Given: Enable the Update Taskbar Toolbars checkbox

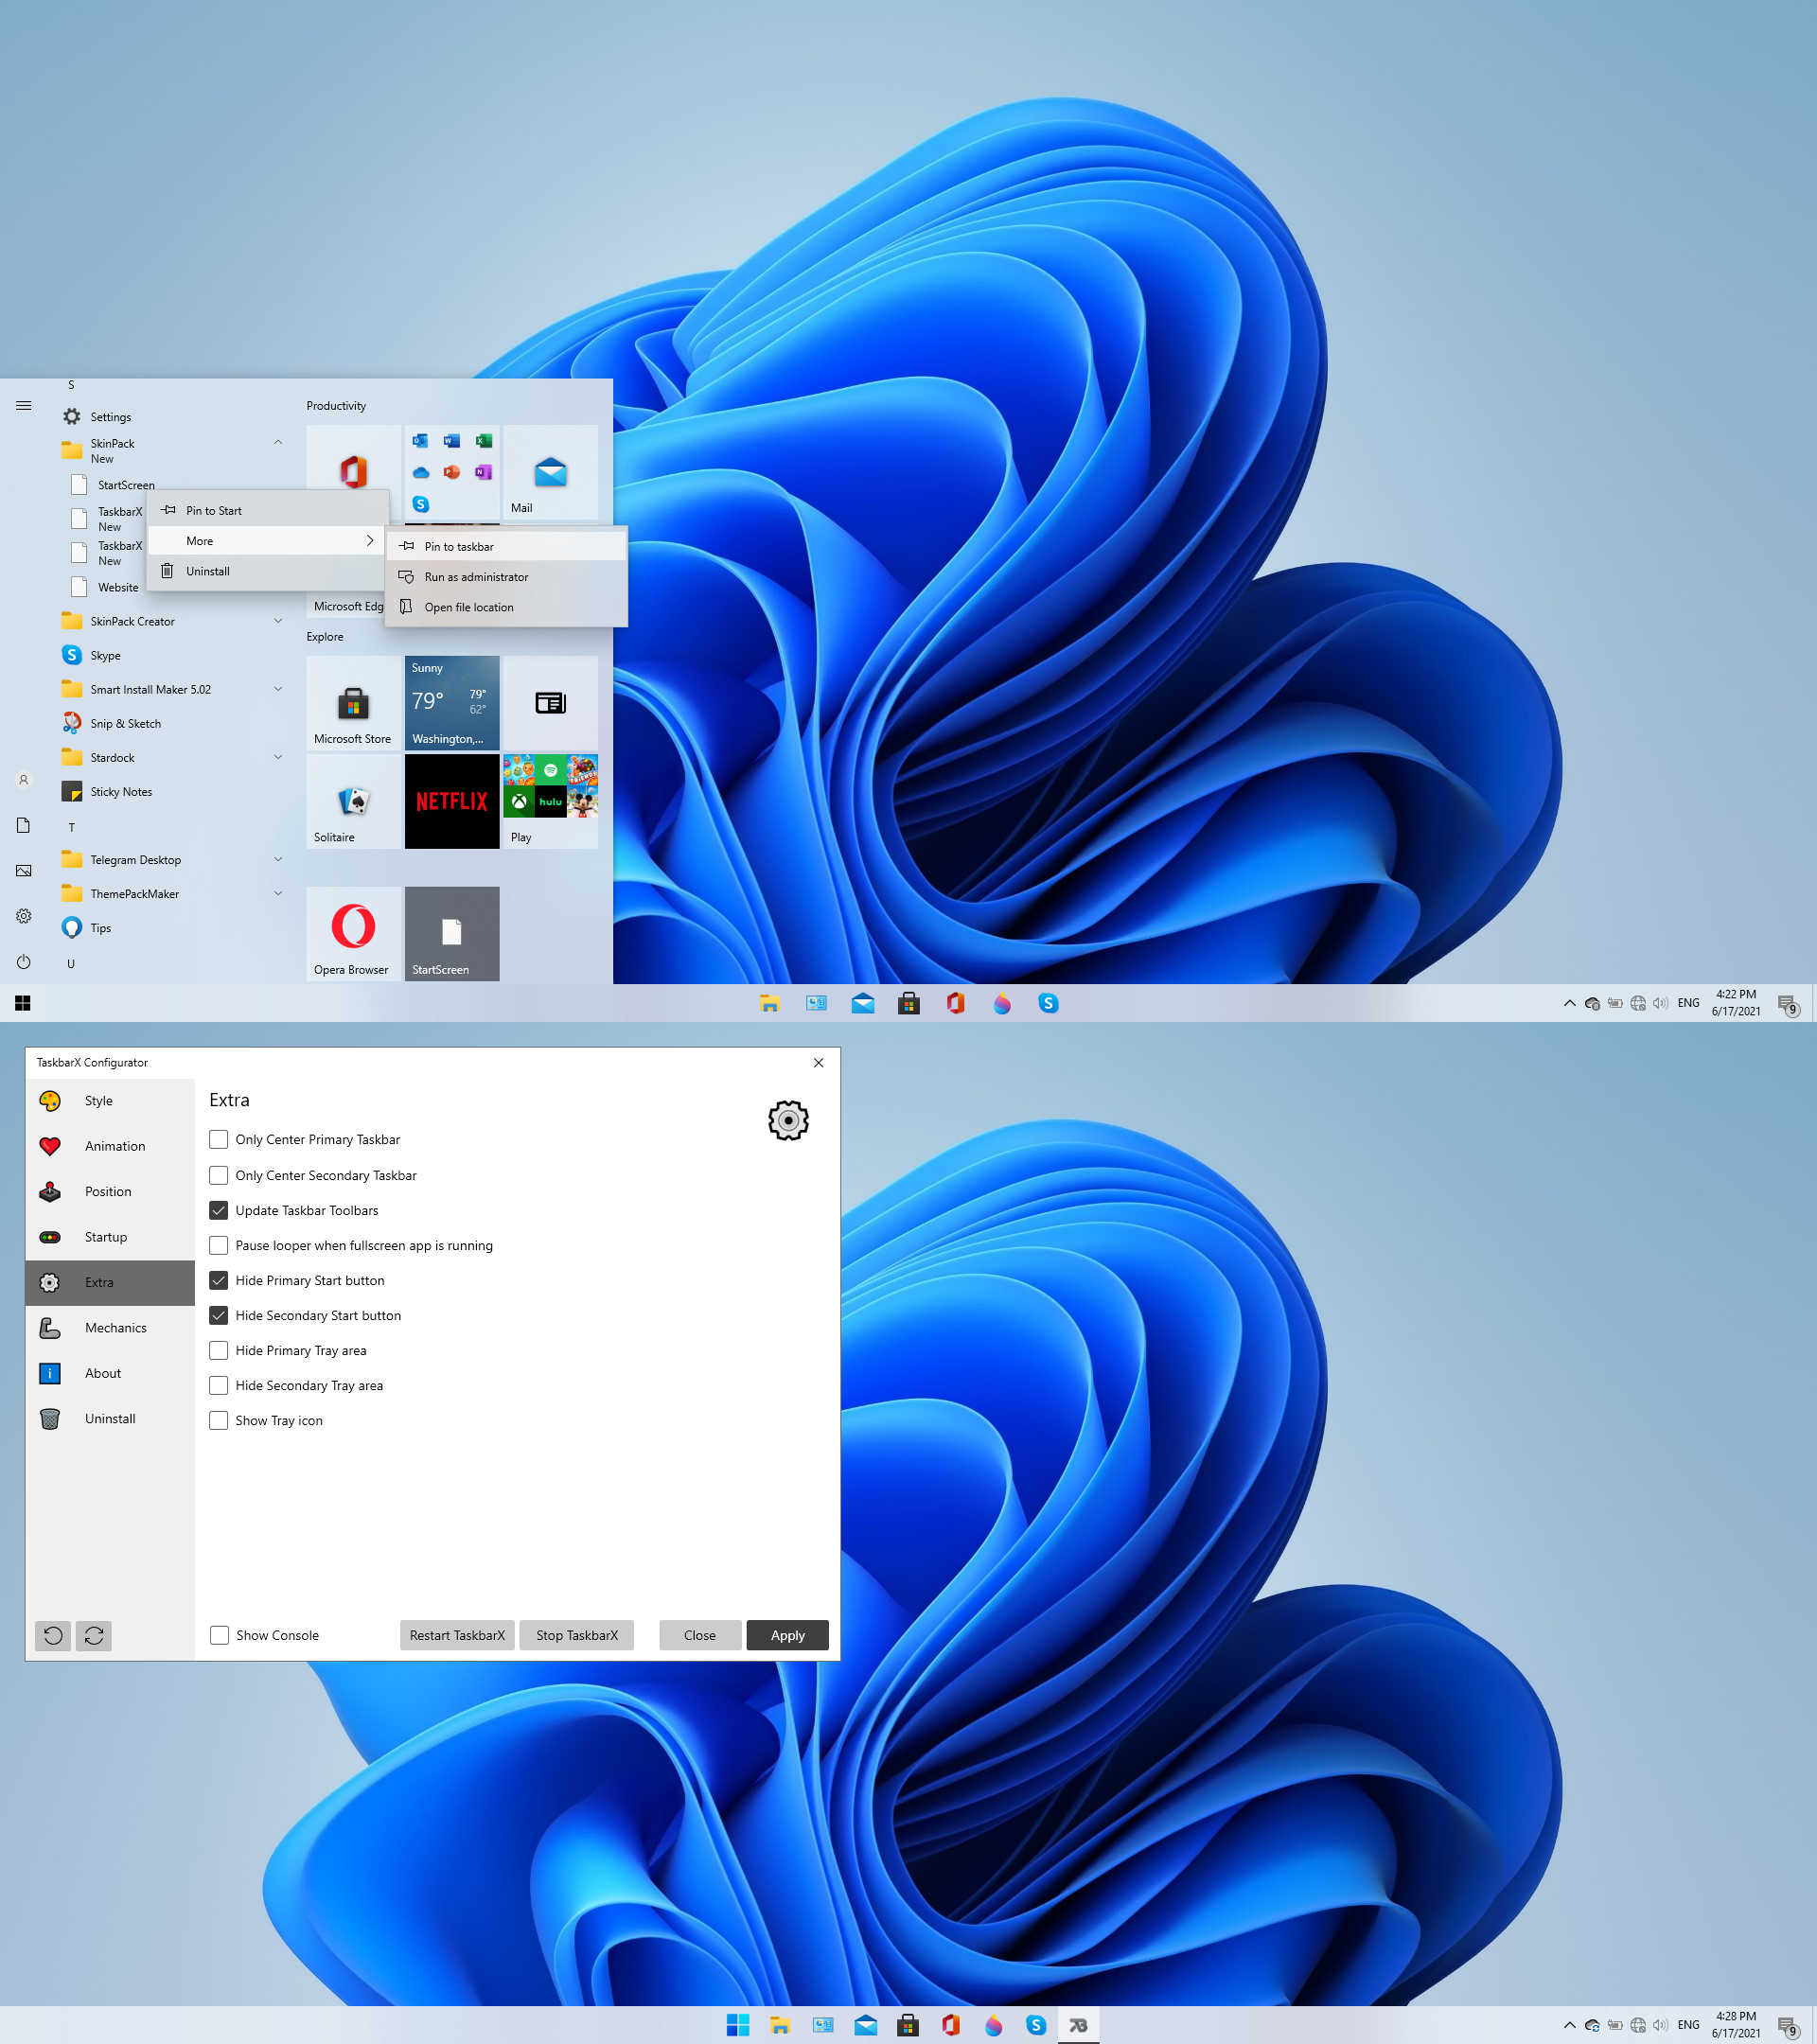Looking at the screenshot, I should (218, 1209).
